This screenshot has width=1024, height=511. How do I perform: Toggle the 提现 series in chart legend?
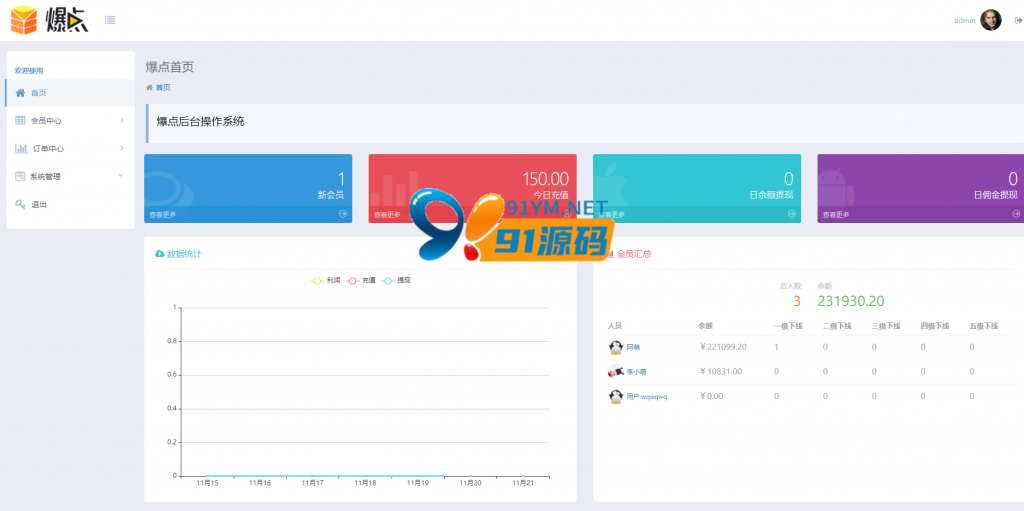[x=396, y=280]
